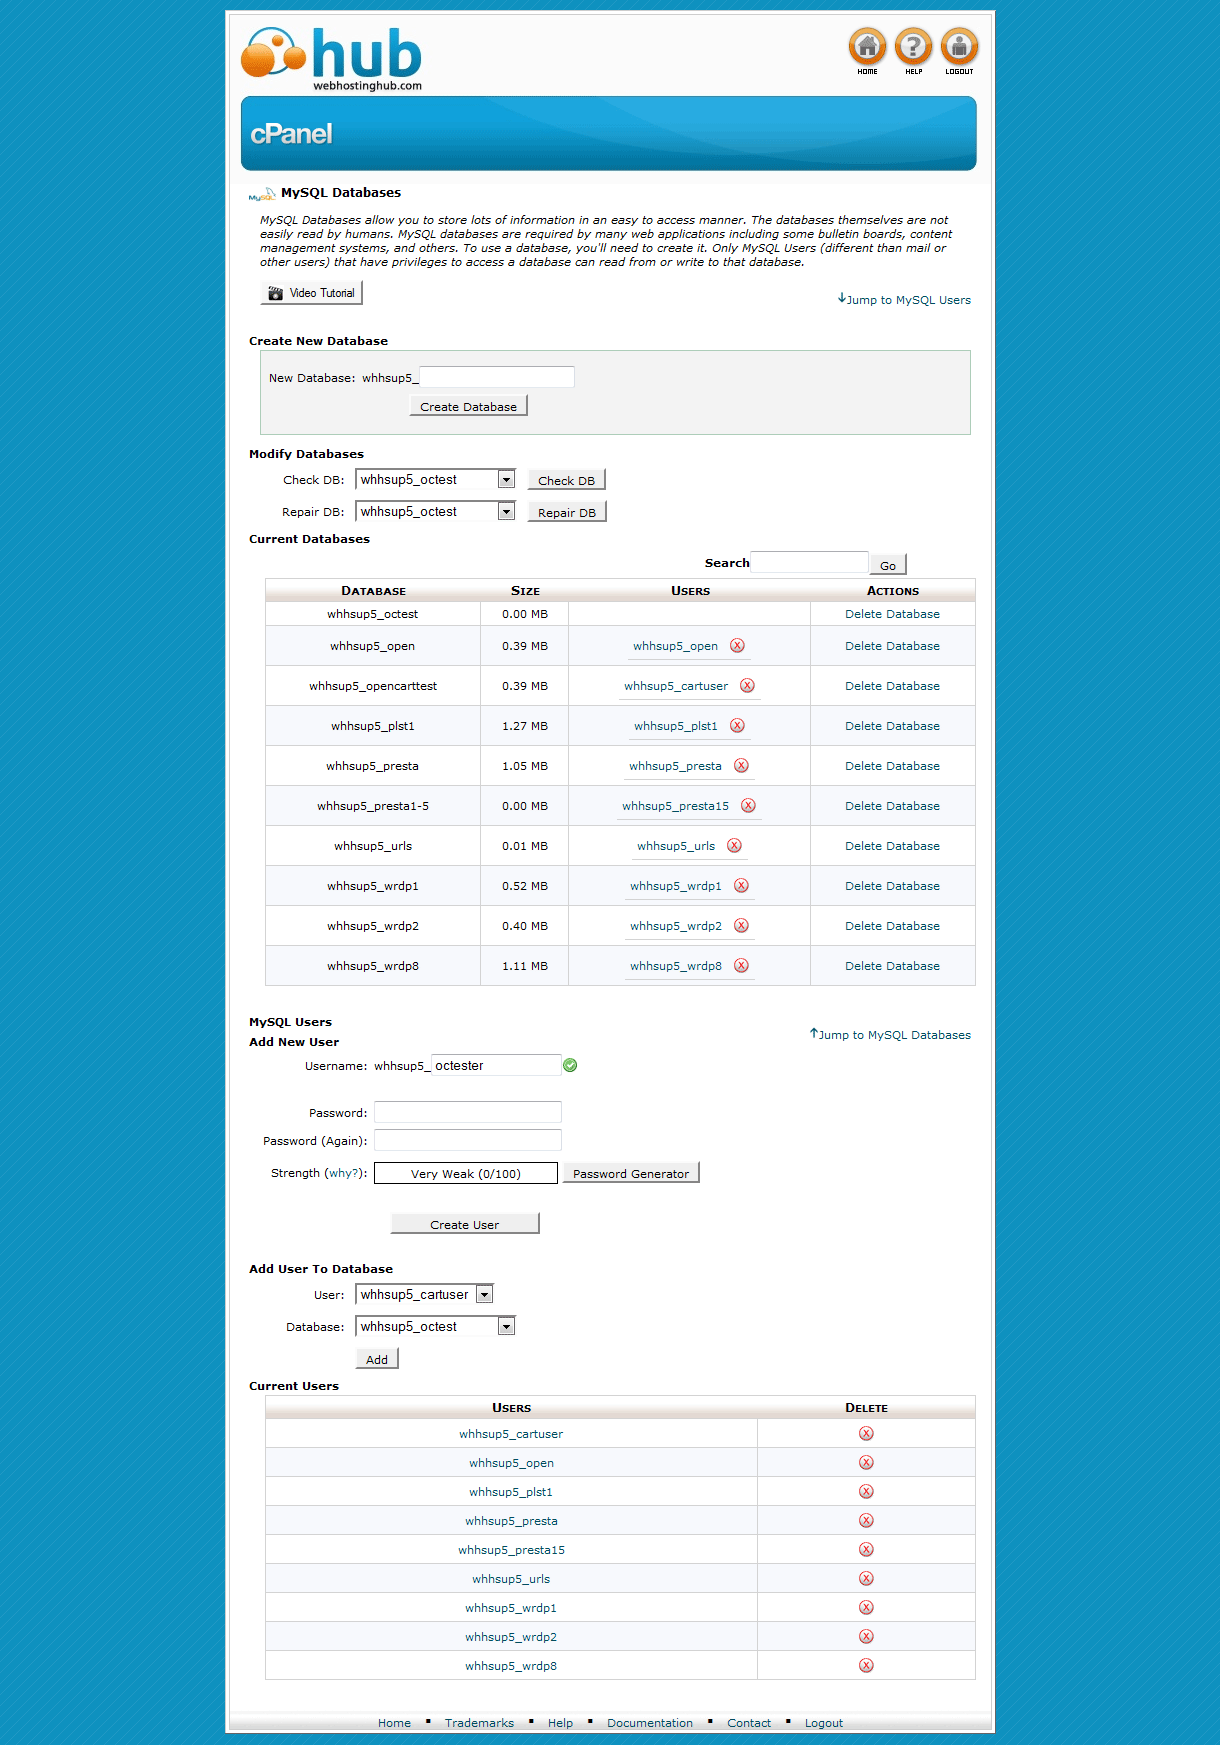Delete whhsup5_urls in Current Users table

[x=866, y=1579]
